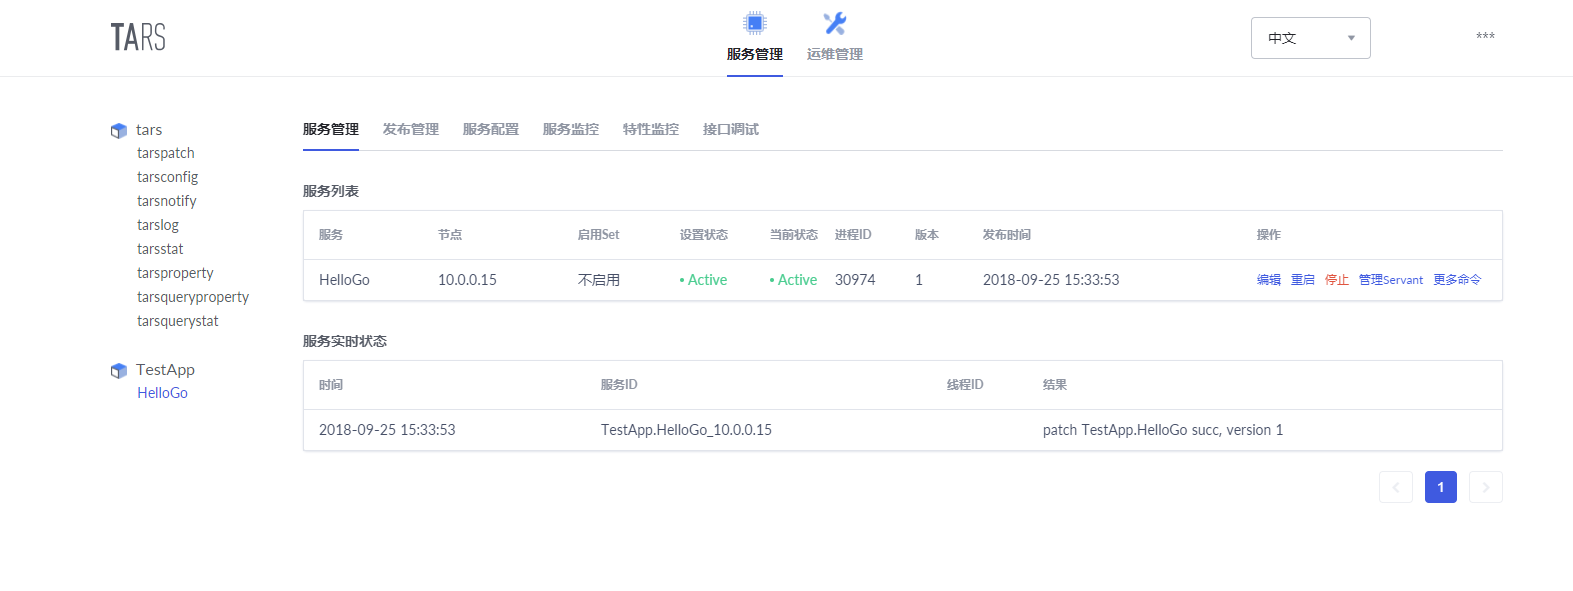Click 重启 to restart HelloGo
This screenshot has width=1573, height=591.
click(1303, 280)
